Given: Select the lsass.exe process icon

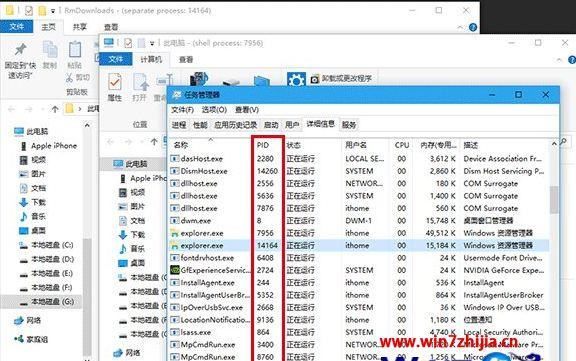Looking at the screenshot, I should point(175,332).
